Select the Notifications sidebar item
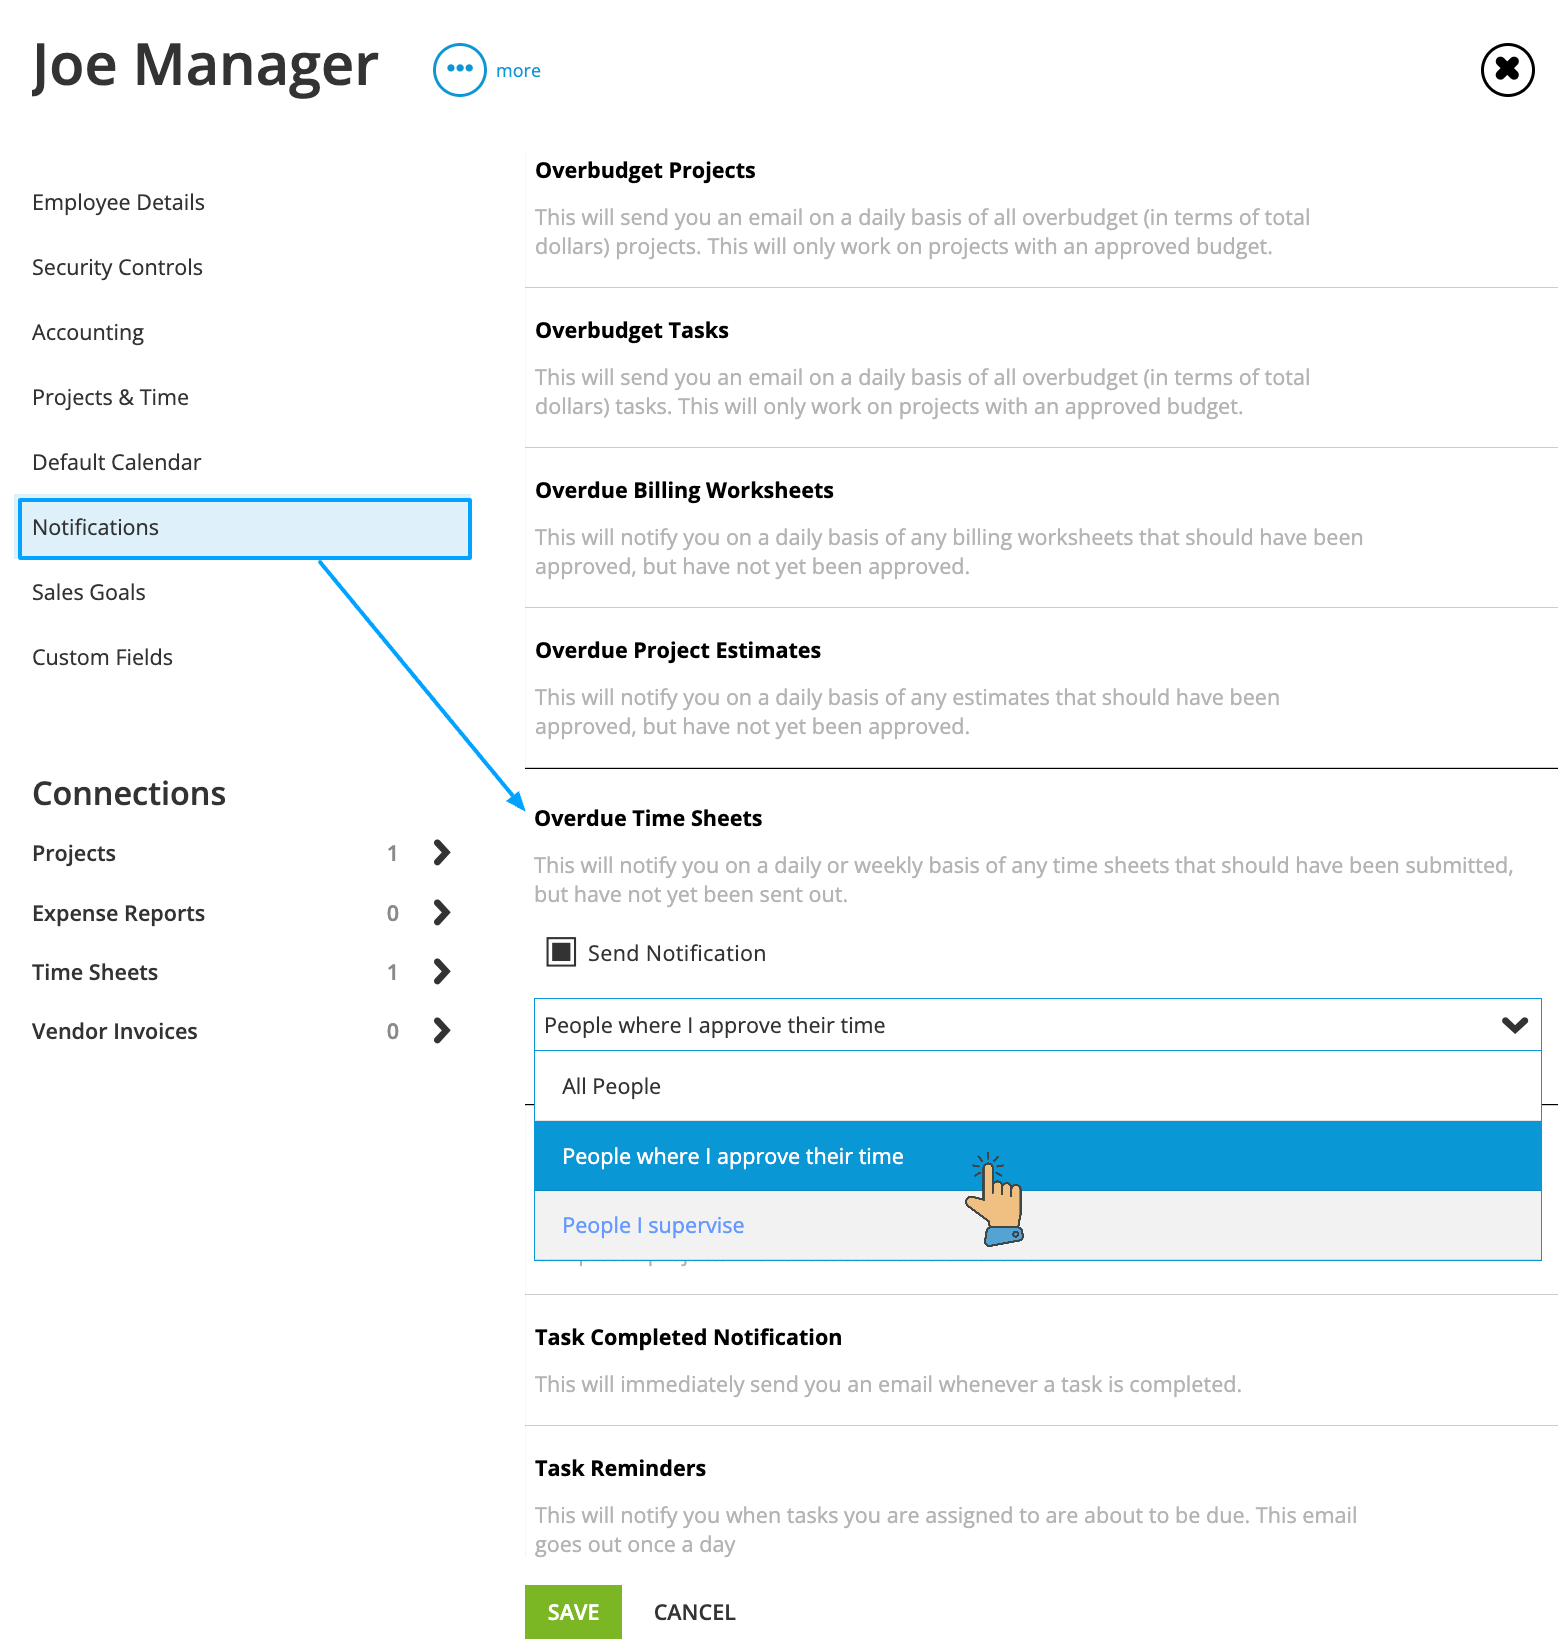The width and height of the screenshot is (1558, 1652). pyautogui.click(x=244, y=528)
